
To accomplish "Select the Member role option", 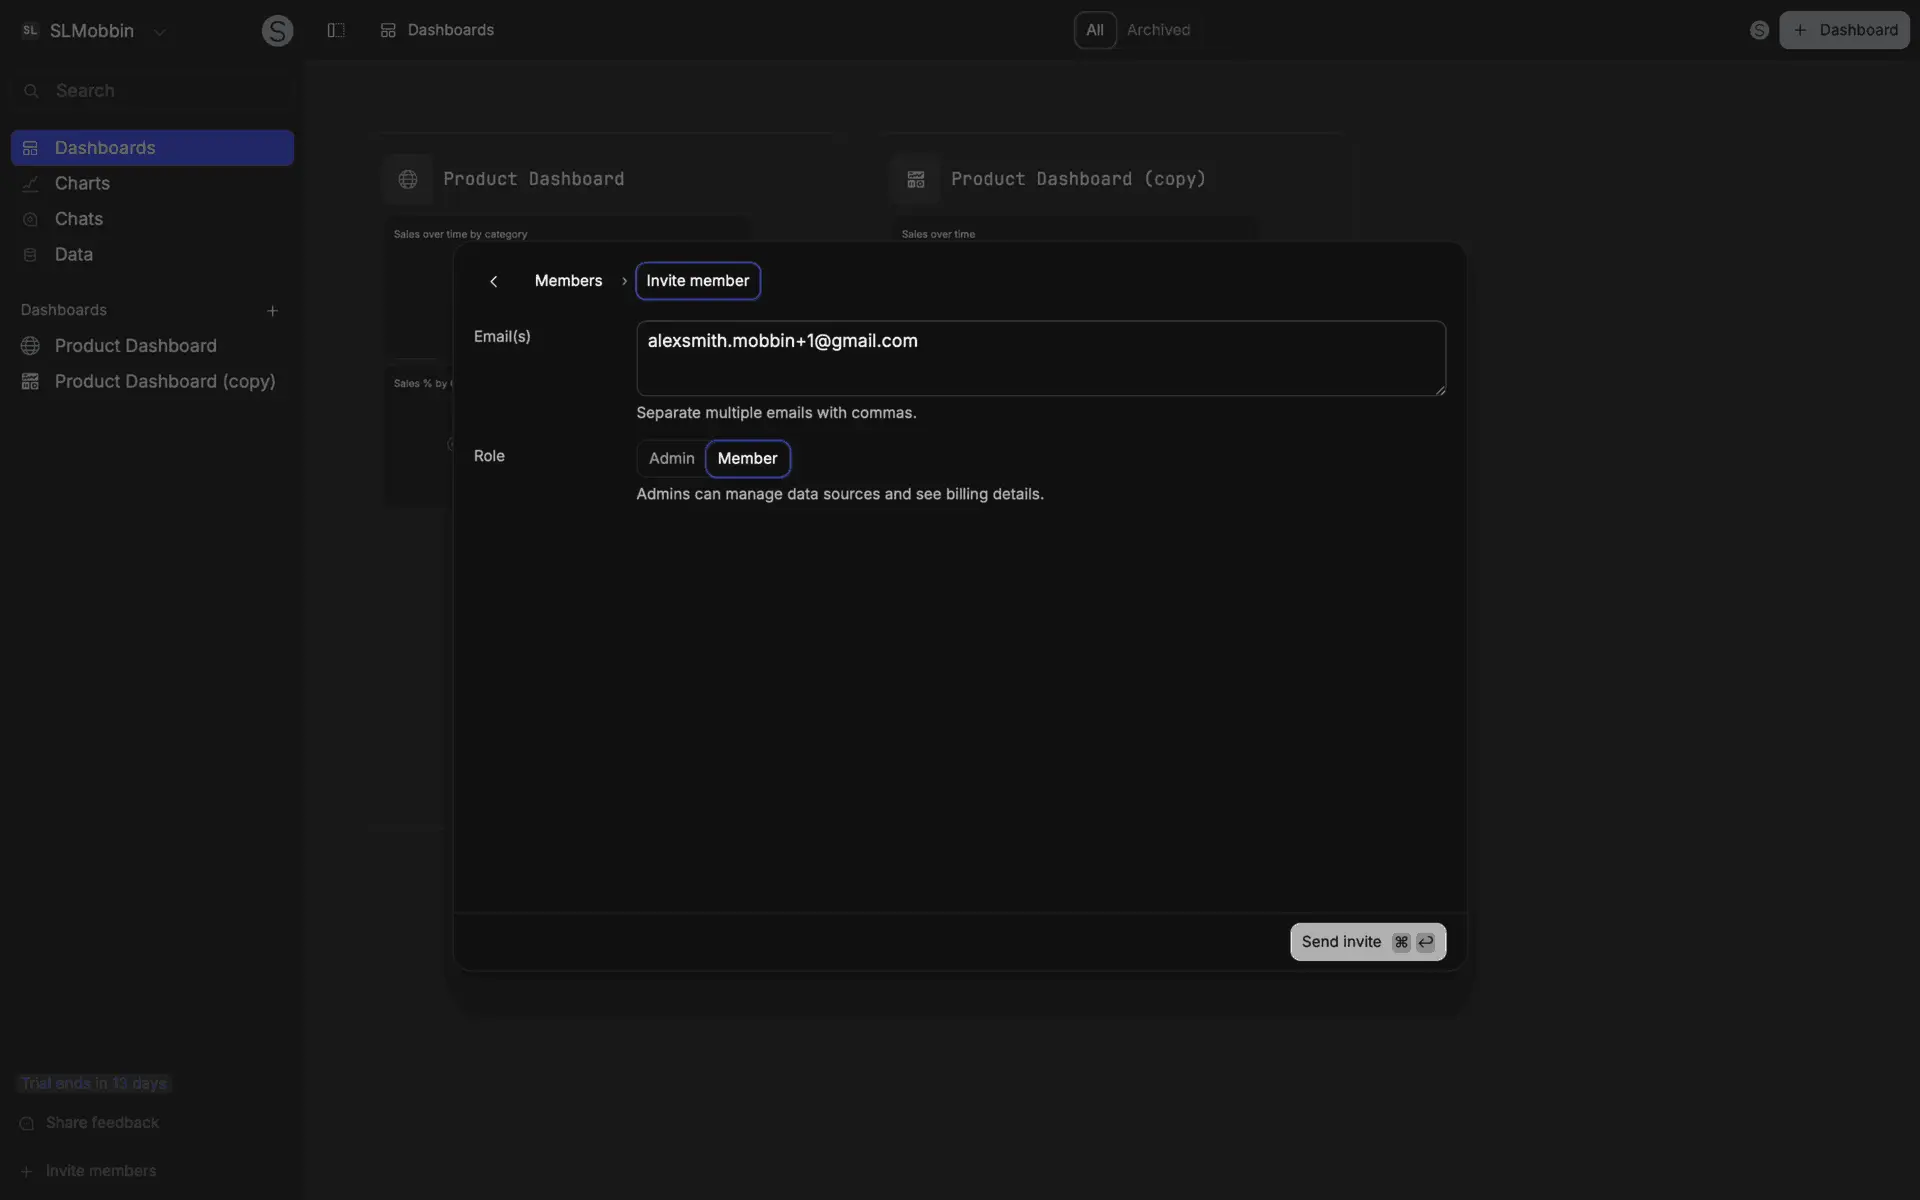I will pyautogui.click(x=747, y=458).
